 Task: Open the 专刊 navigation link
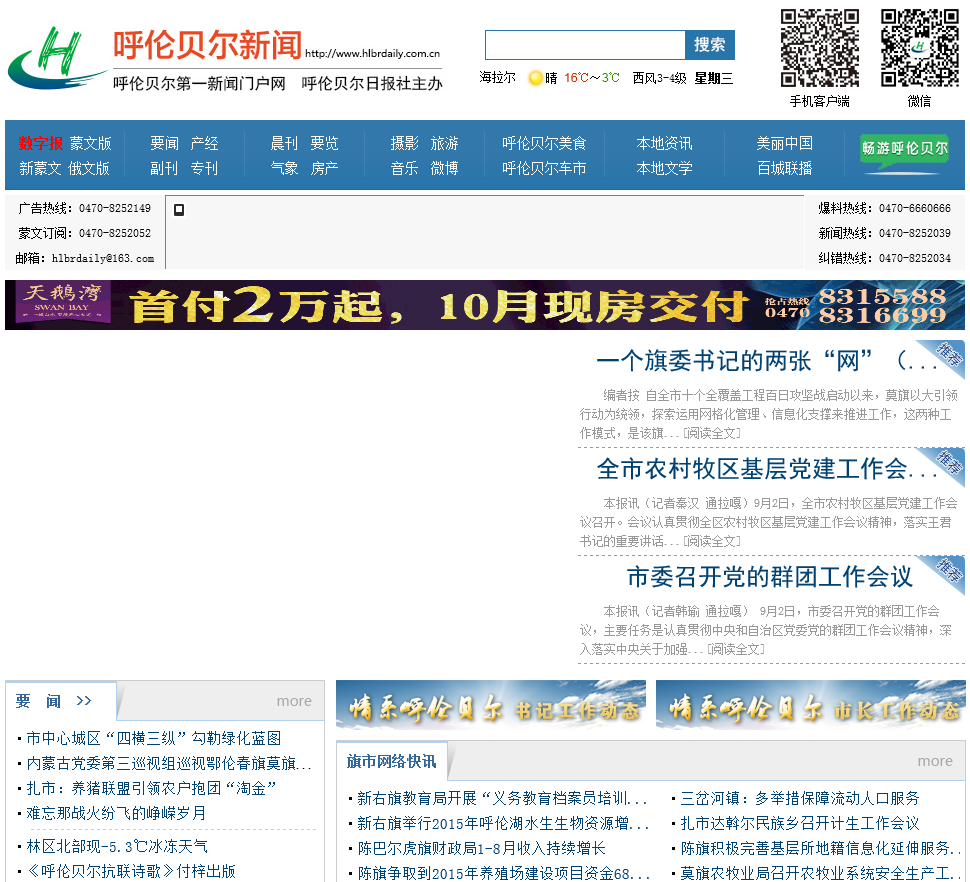click(204, 168)
